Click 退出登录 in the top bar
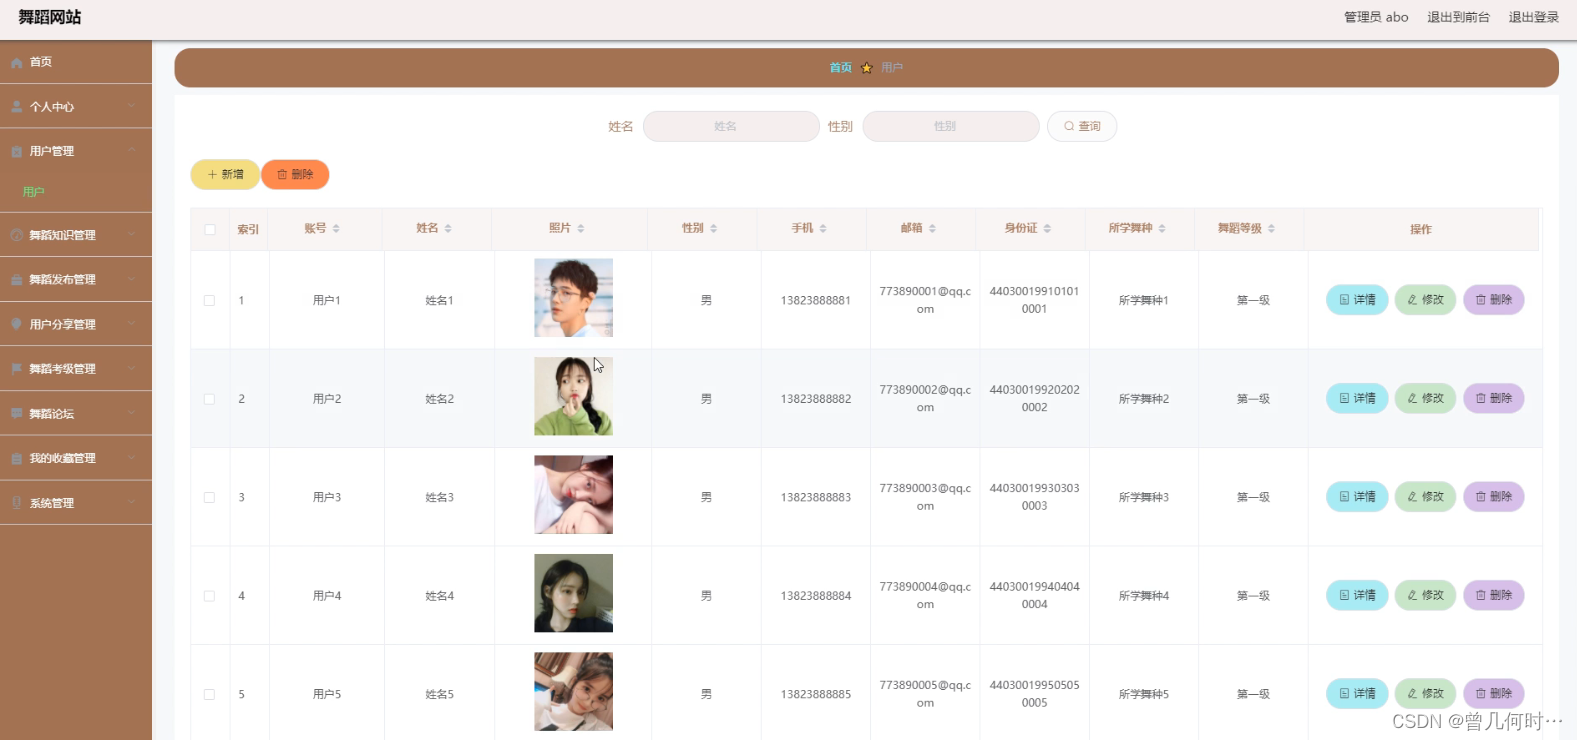Viewport: 1577px width, 740px height. tap(1534, 17)
